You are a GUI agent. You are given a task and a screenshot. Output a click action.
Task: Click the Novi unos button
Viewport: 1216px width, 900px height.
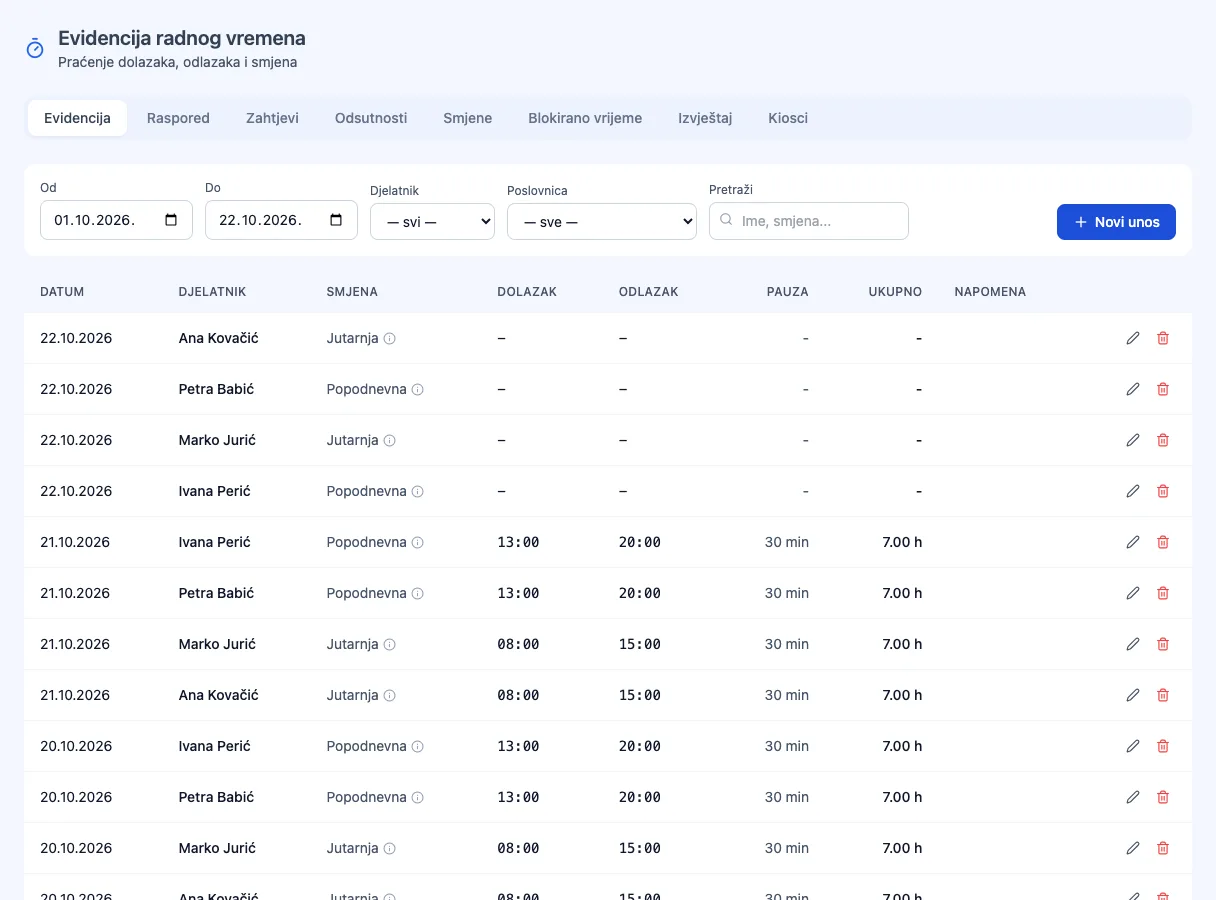[x=1116, y=222]
